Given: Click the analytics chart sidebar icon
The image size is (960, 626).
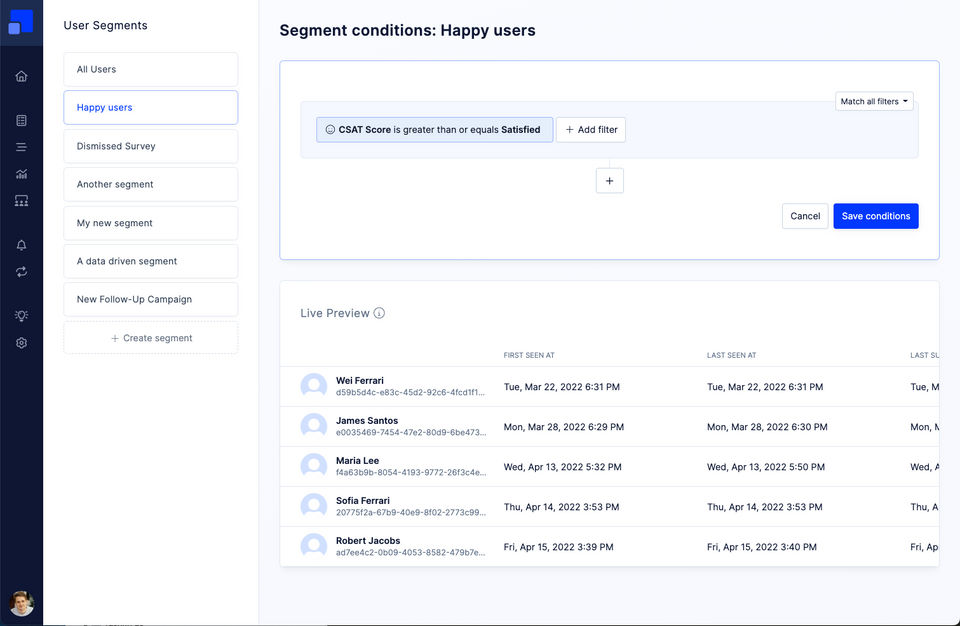Looking at the screenshot, I should tap(21, 174).
